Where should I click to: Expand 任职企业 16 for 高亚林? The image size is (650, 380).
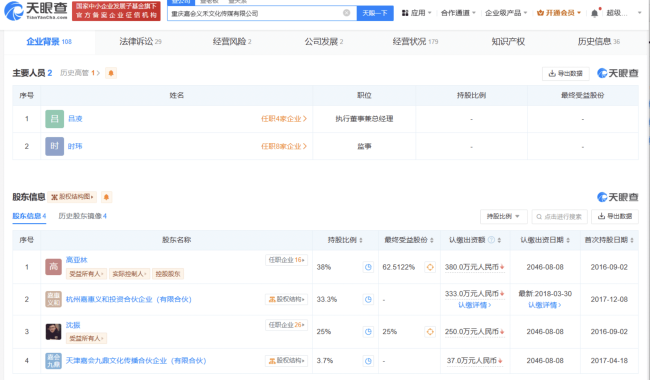pyautogui.click(x=286, y=260)
